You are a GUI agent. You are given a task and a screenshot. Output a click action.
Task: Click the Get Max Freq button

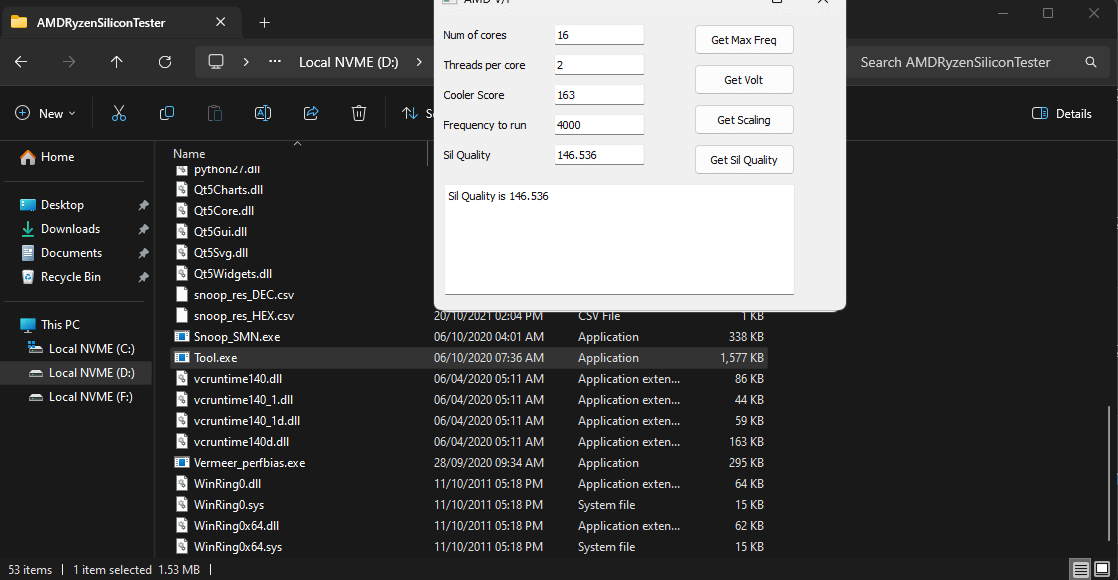744,40
